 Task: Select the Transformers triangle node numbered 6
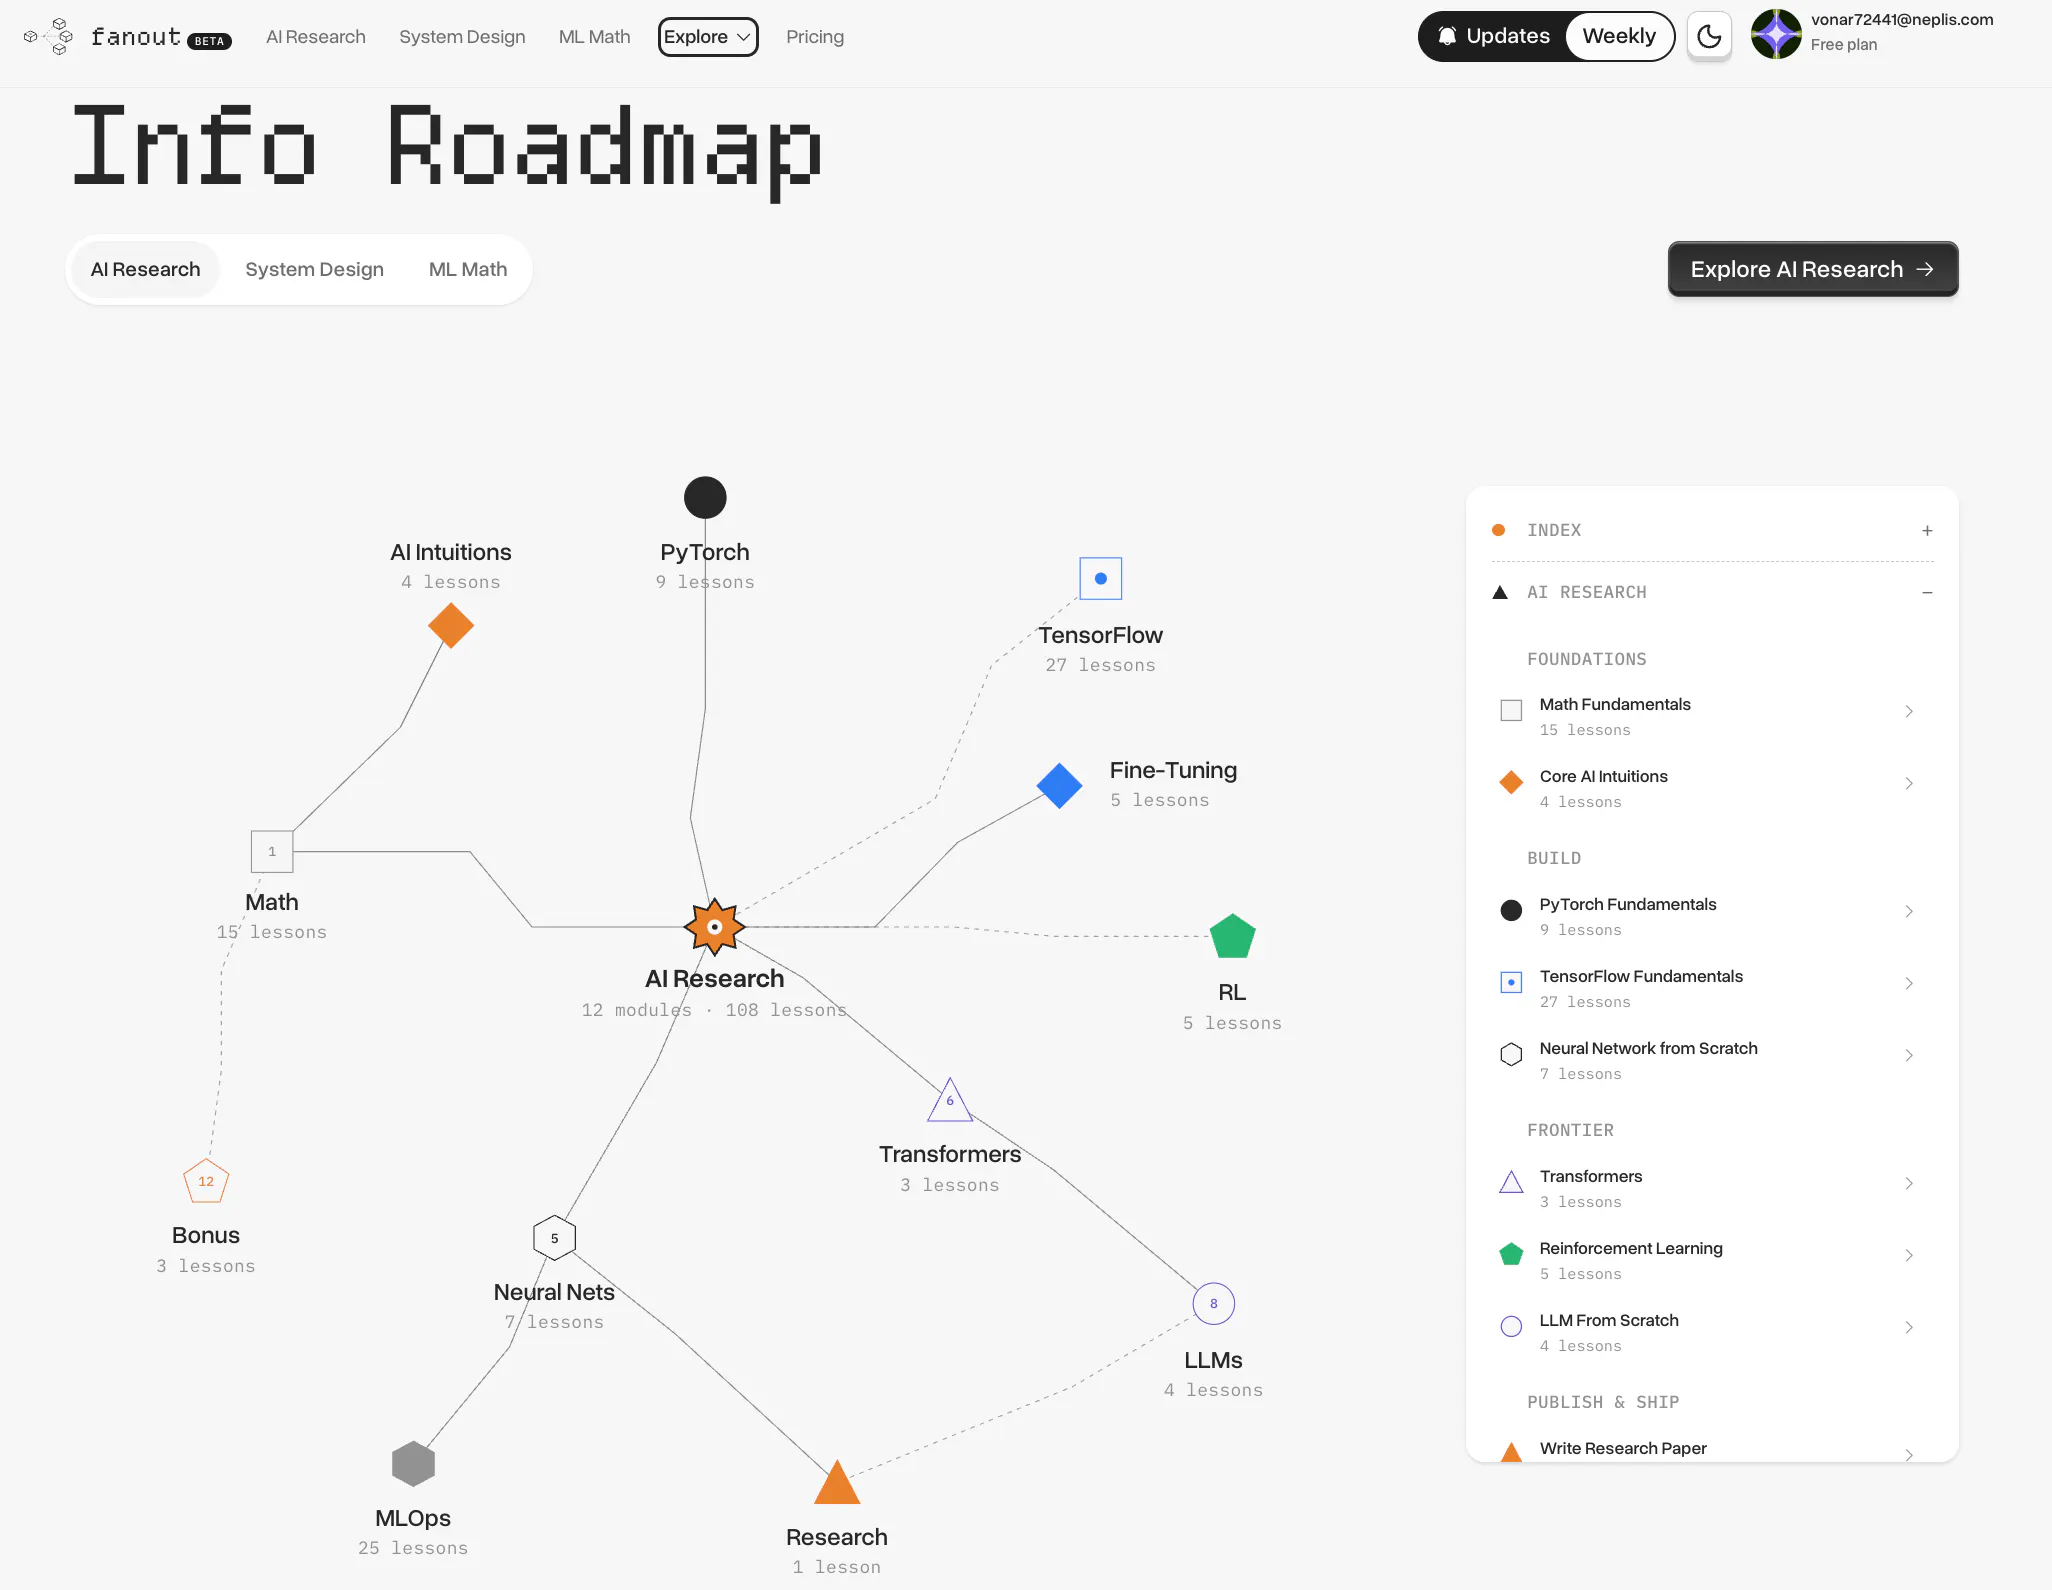[x=950, y=1100]
